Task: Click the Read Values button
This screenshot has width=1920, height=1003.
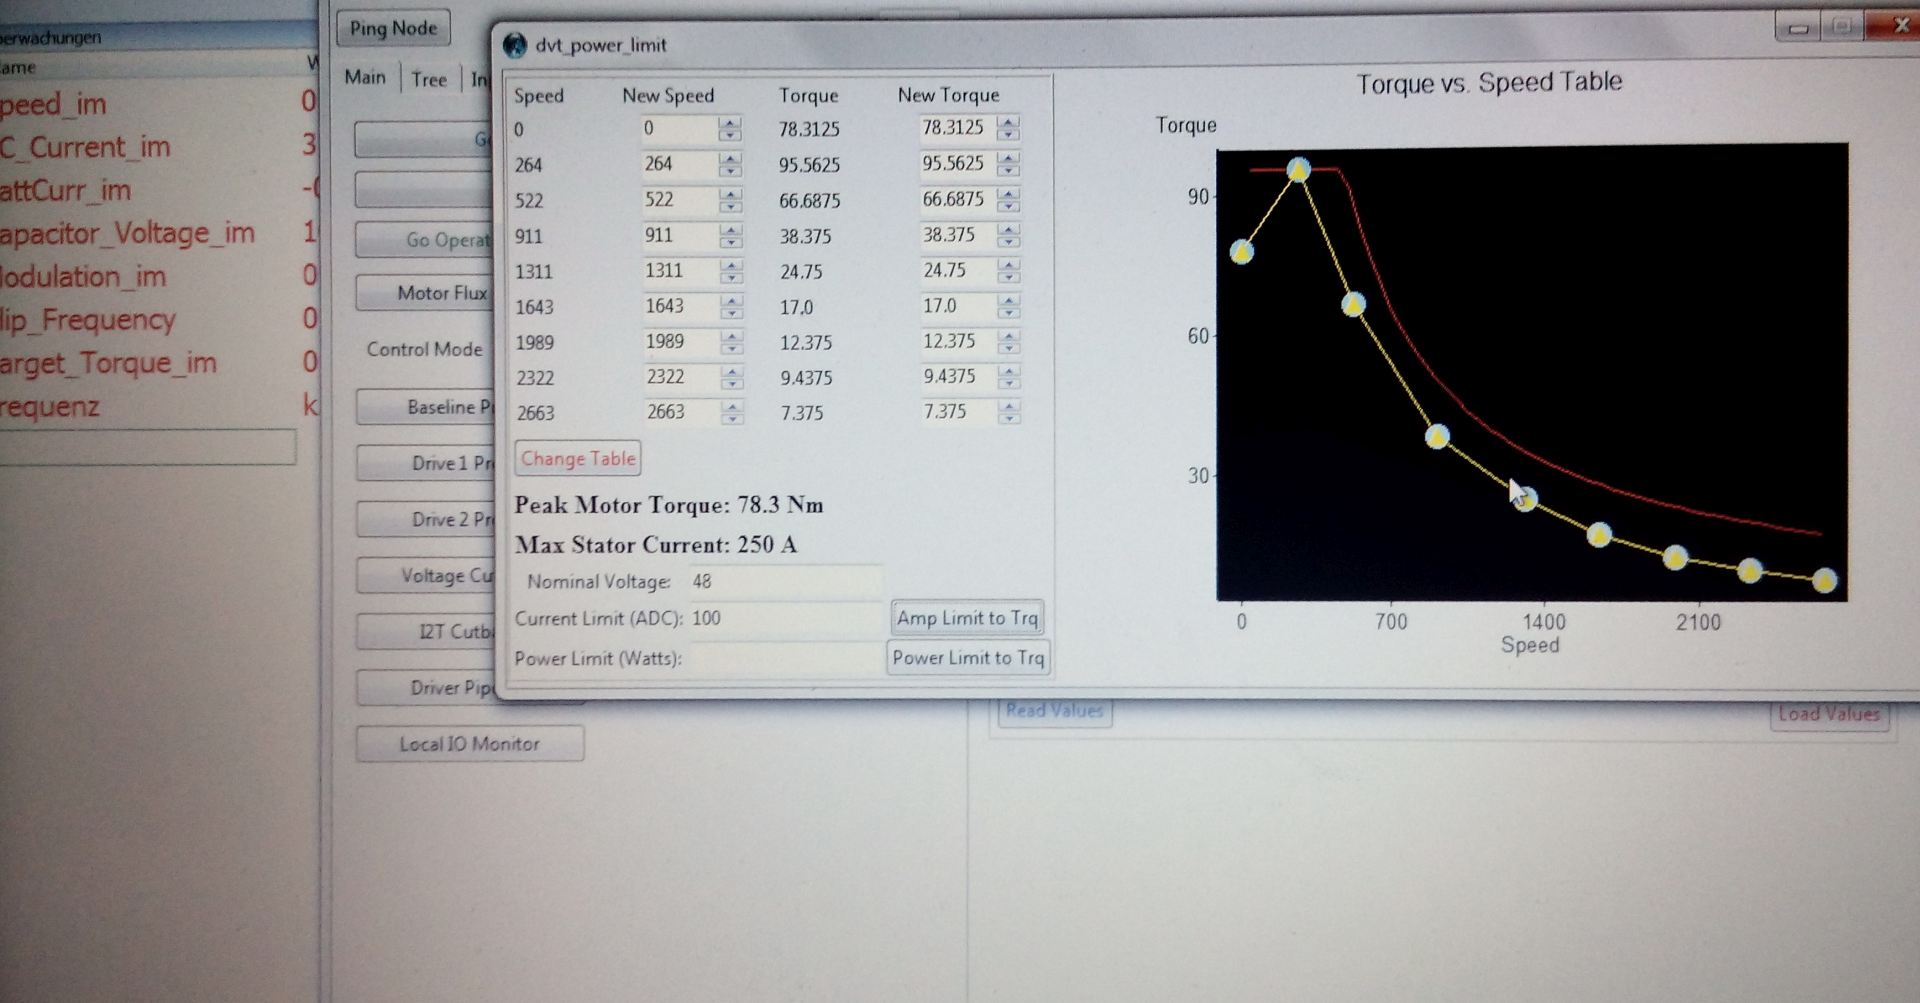Action: [1054, 711]
